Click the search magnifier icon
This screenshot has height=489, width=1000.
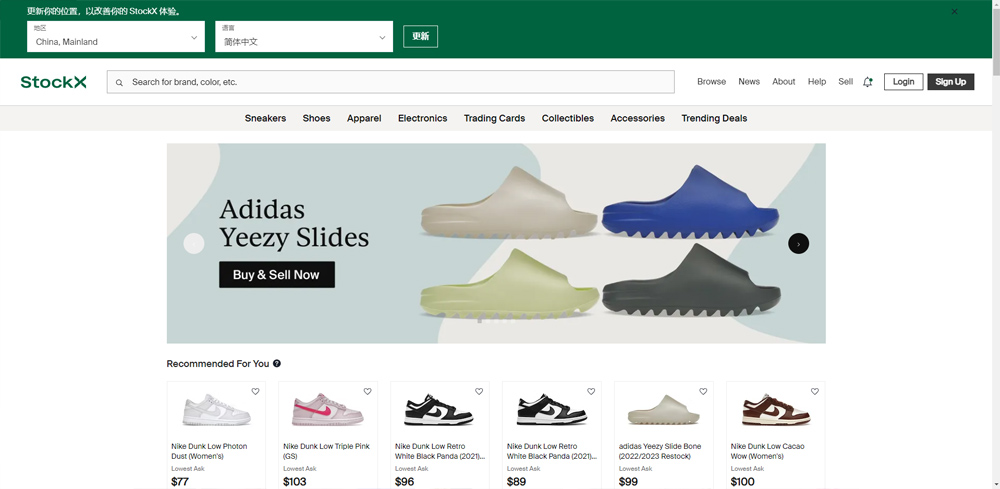click(x=120, y=82)
